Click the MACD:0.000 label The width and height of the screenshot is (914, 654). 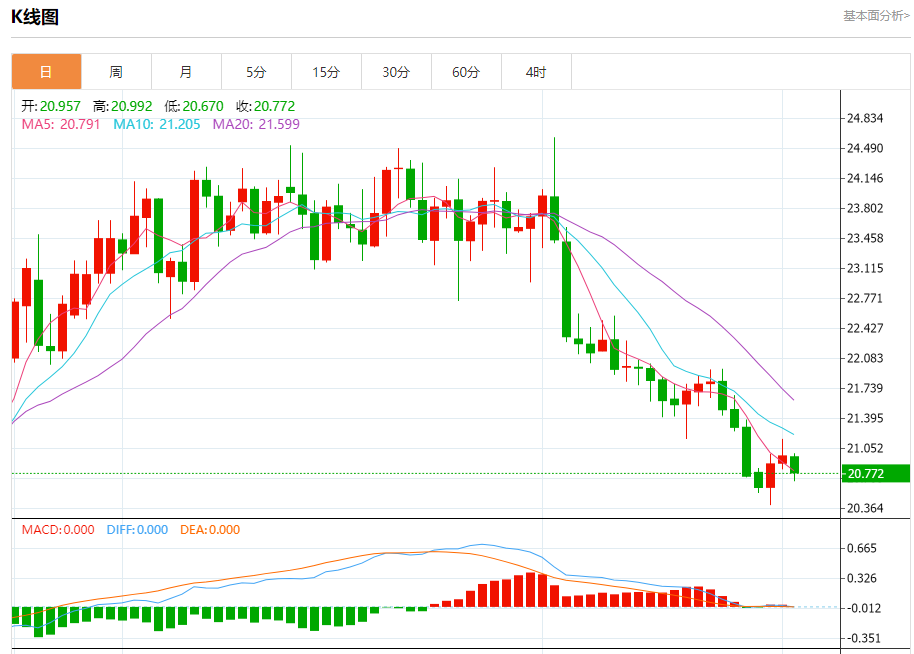point(58,530)
